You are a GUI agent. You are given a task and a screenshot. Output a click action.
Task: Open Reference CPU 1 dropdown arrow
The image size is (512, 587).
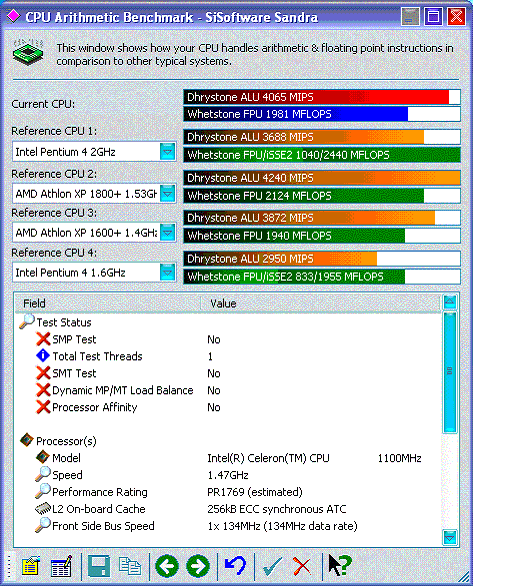pos(167,152)
